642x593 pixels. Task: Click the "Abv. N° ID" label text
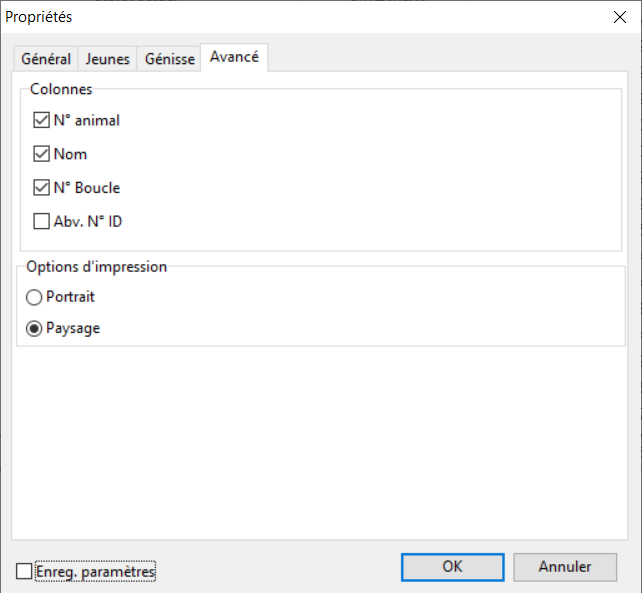click(88, 221)
